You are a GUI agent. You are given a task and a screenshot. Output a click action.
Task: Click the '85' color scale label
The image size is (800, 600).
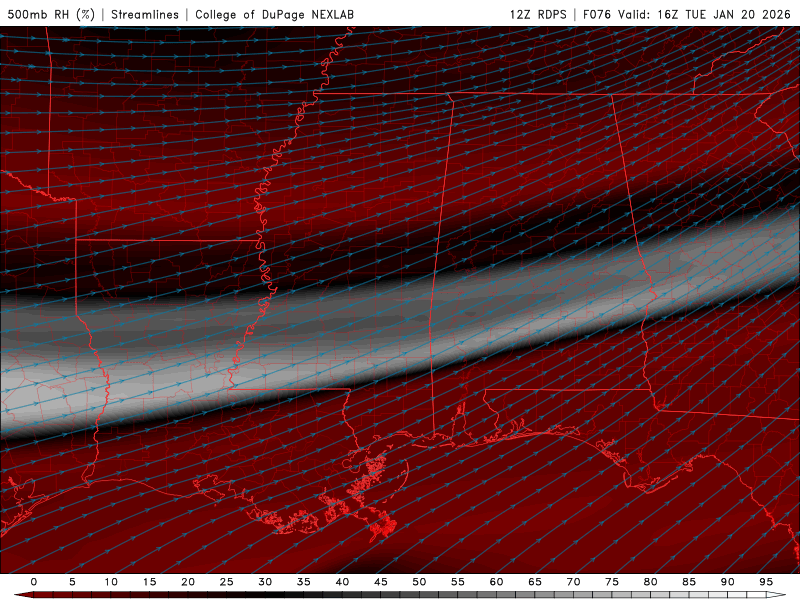[689, 582]
